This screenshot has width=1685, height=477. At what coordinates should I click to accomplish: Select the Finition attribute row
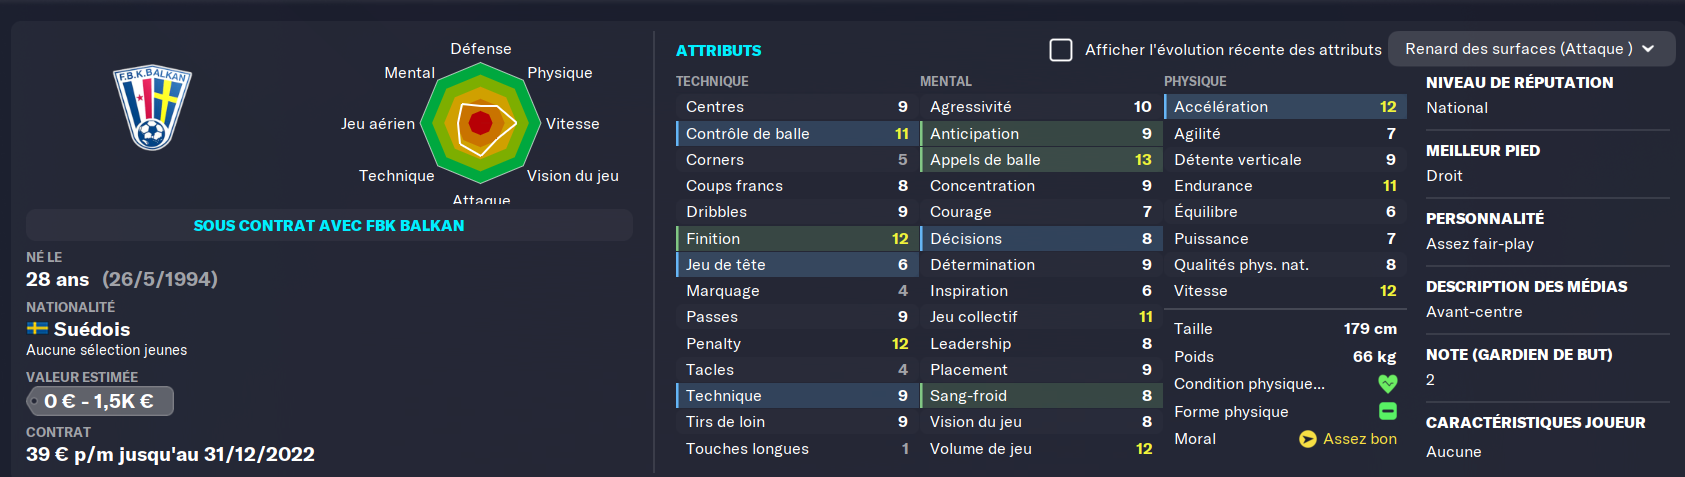tap(796, 239)
